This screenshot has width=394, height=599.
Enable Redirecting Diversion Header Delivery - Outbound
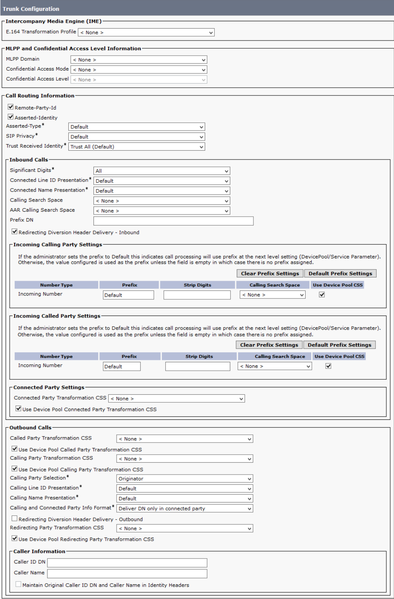pyautogui.click(x=15, y=518)
